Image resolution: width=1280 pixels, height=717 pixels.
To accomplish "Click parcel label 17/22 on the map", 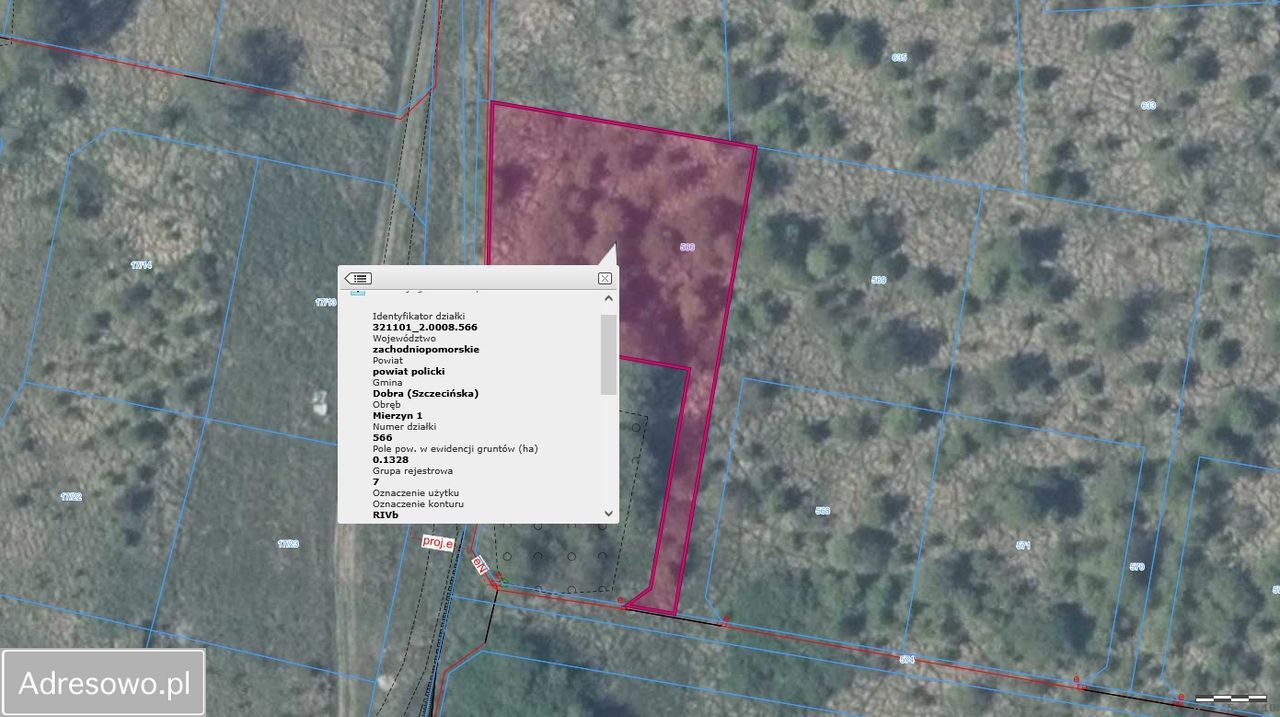I will coord(70,496).
